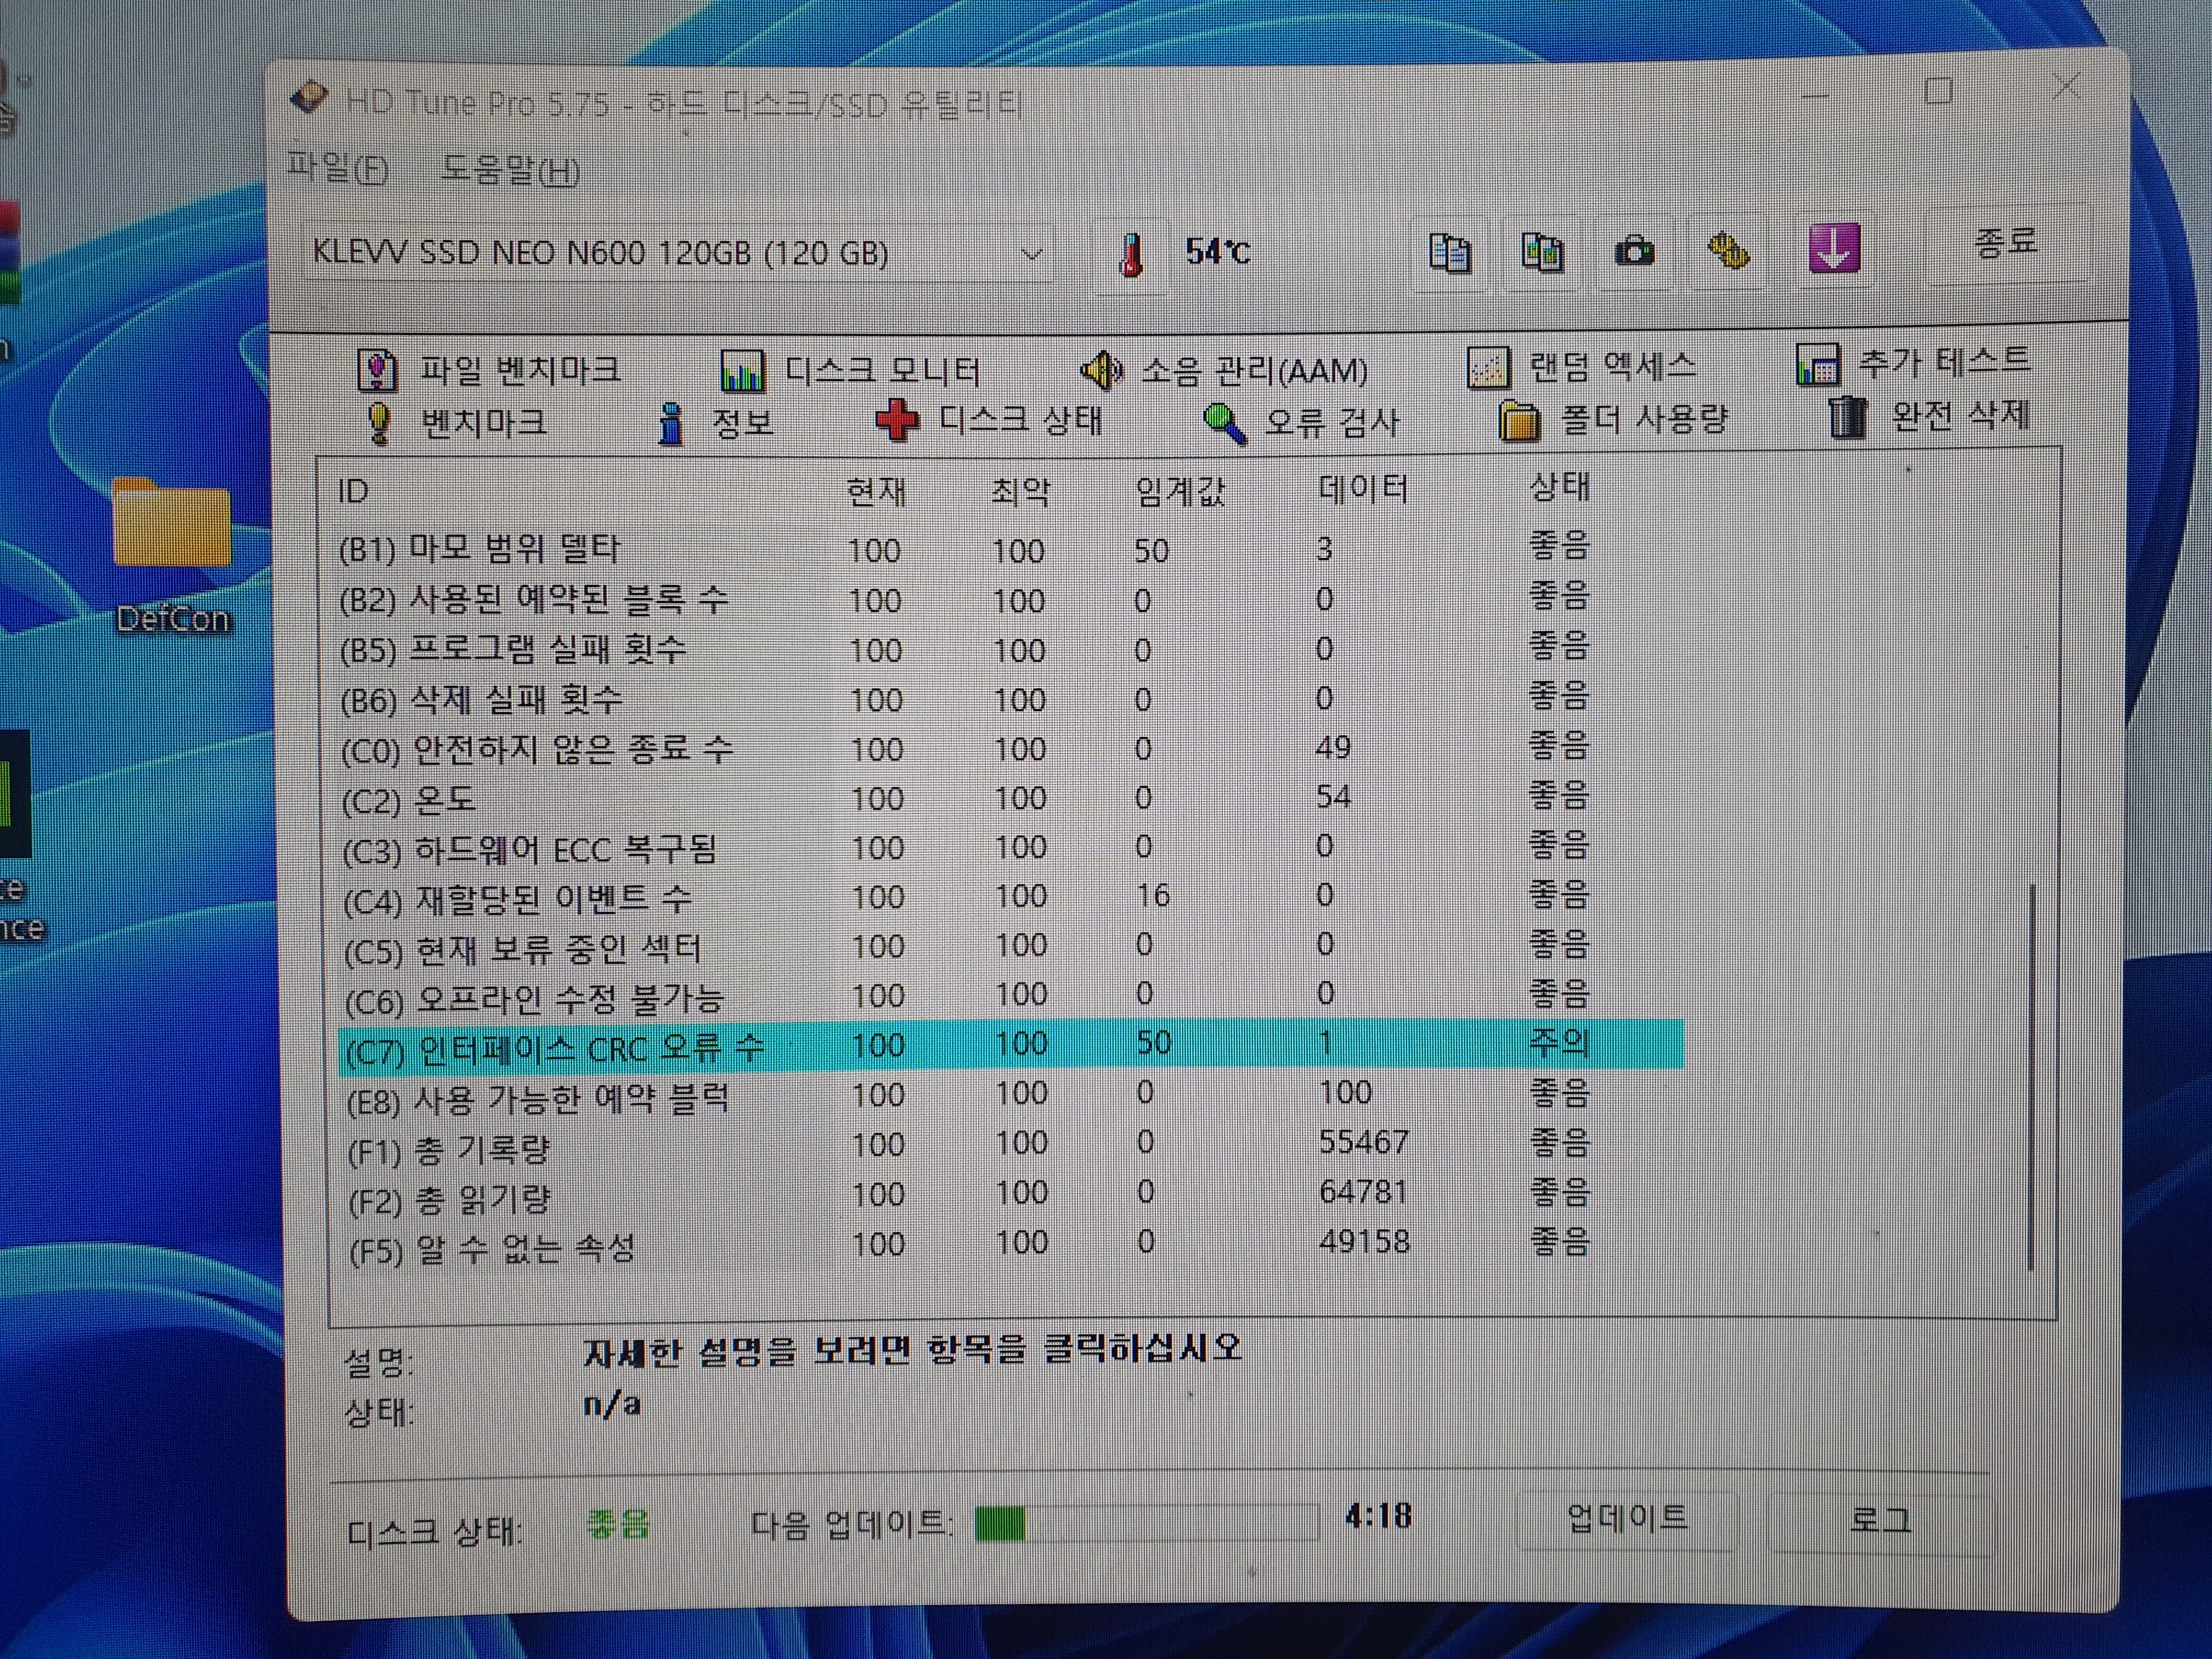Select the (B1) 마모 범위 델타 row
This screenshot has height=1659, width=2212.
pos(1010,549)
